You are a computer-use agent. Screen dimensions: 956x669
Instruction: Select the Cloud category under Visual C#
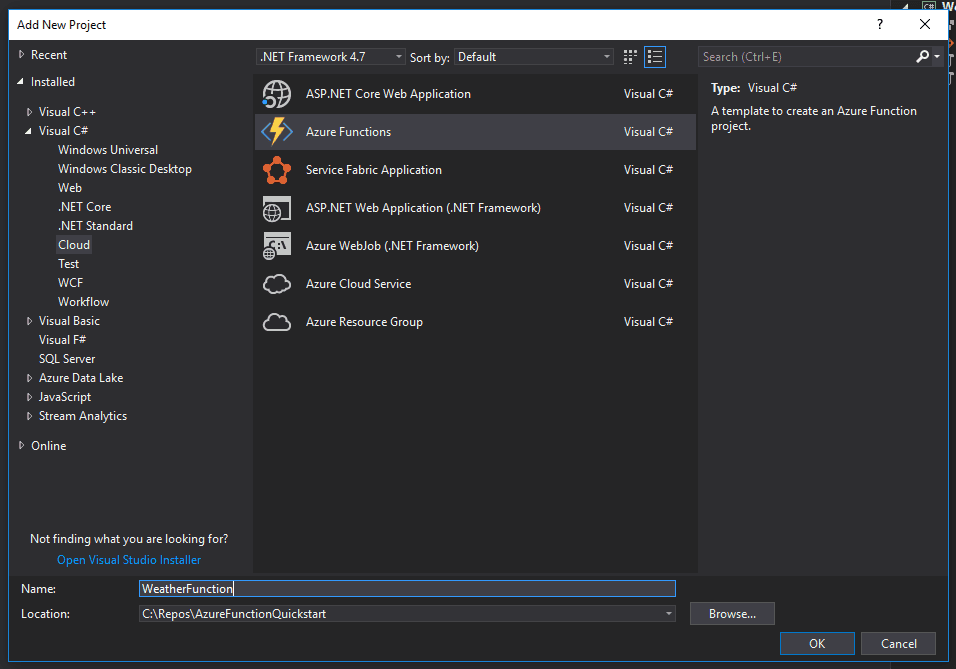pos(73,244)
